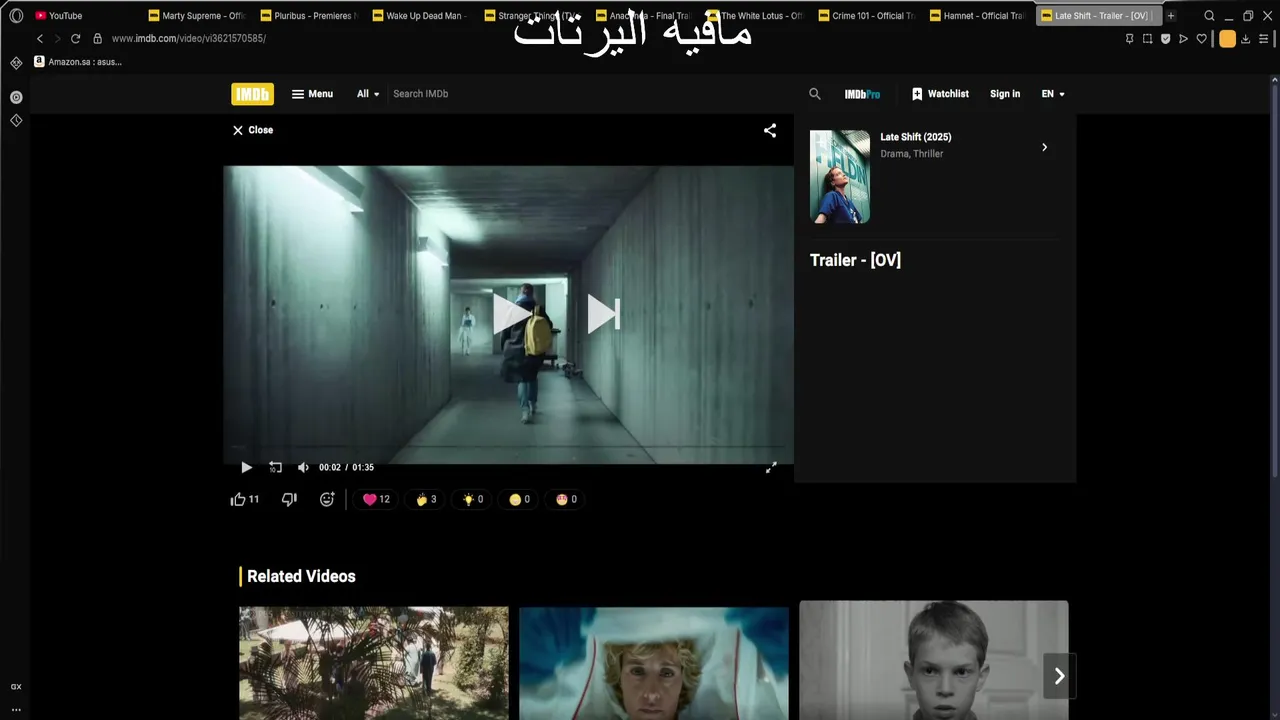The height and width of the screenshot is (720, 1280).
Task: Switch to the Marty Supreme tab
Action: pyautogui.click(x=196, y=16)
